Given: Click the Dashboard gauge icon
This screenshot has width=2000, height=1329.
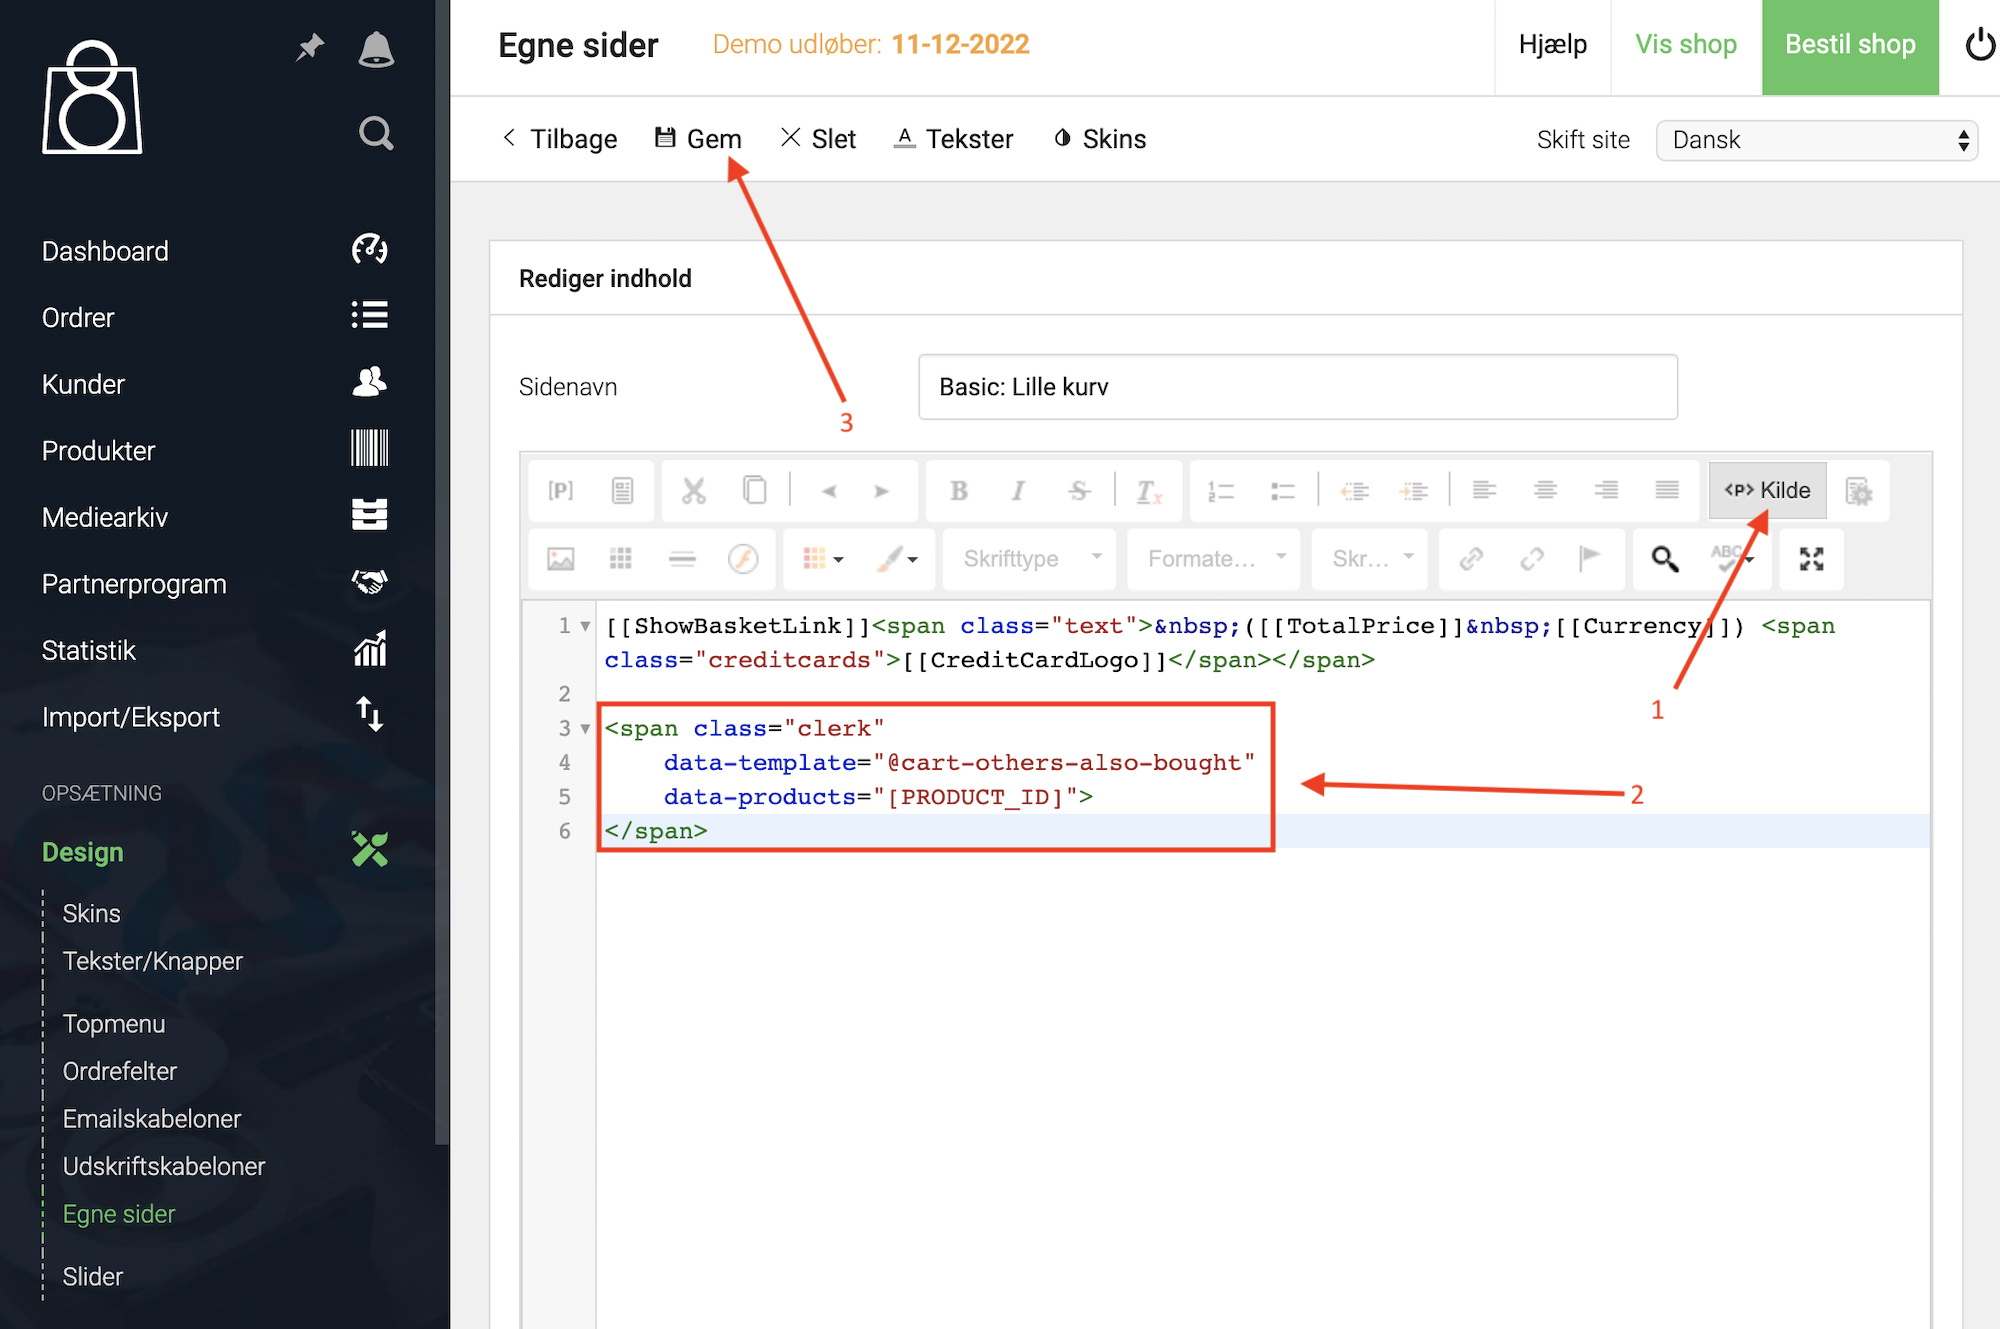Looking at the screenshot, I should point(369,250).
